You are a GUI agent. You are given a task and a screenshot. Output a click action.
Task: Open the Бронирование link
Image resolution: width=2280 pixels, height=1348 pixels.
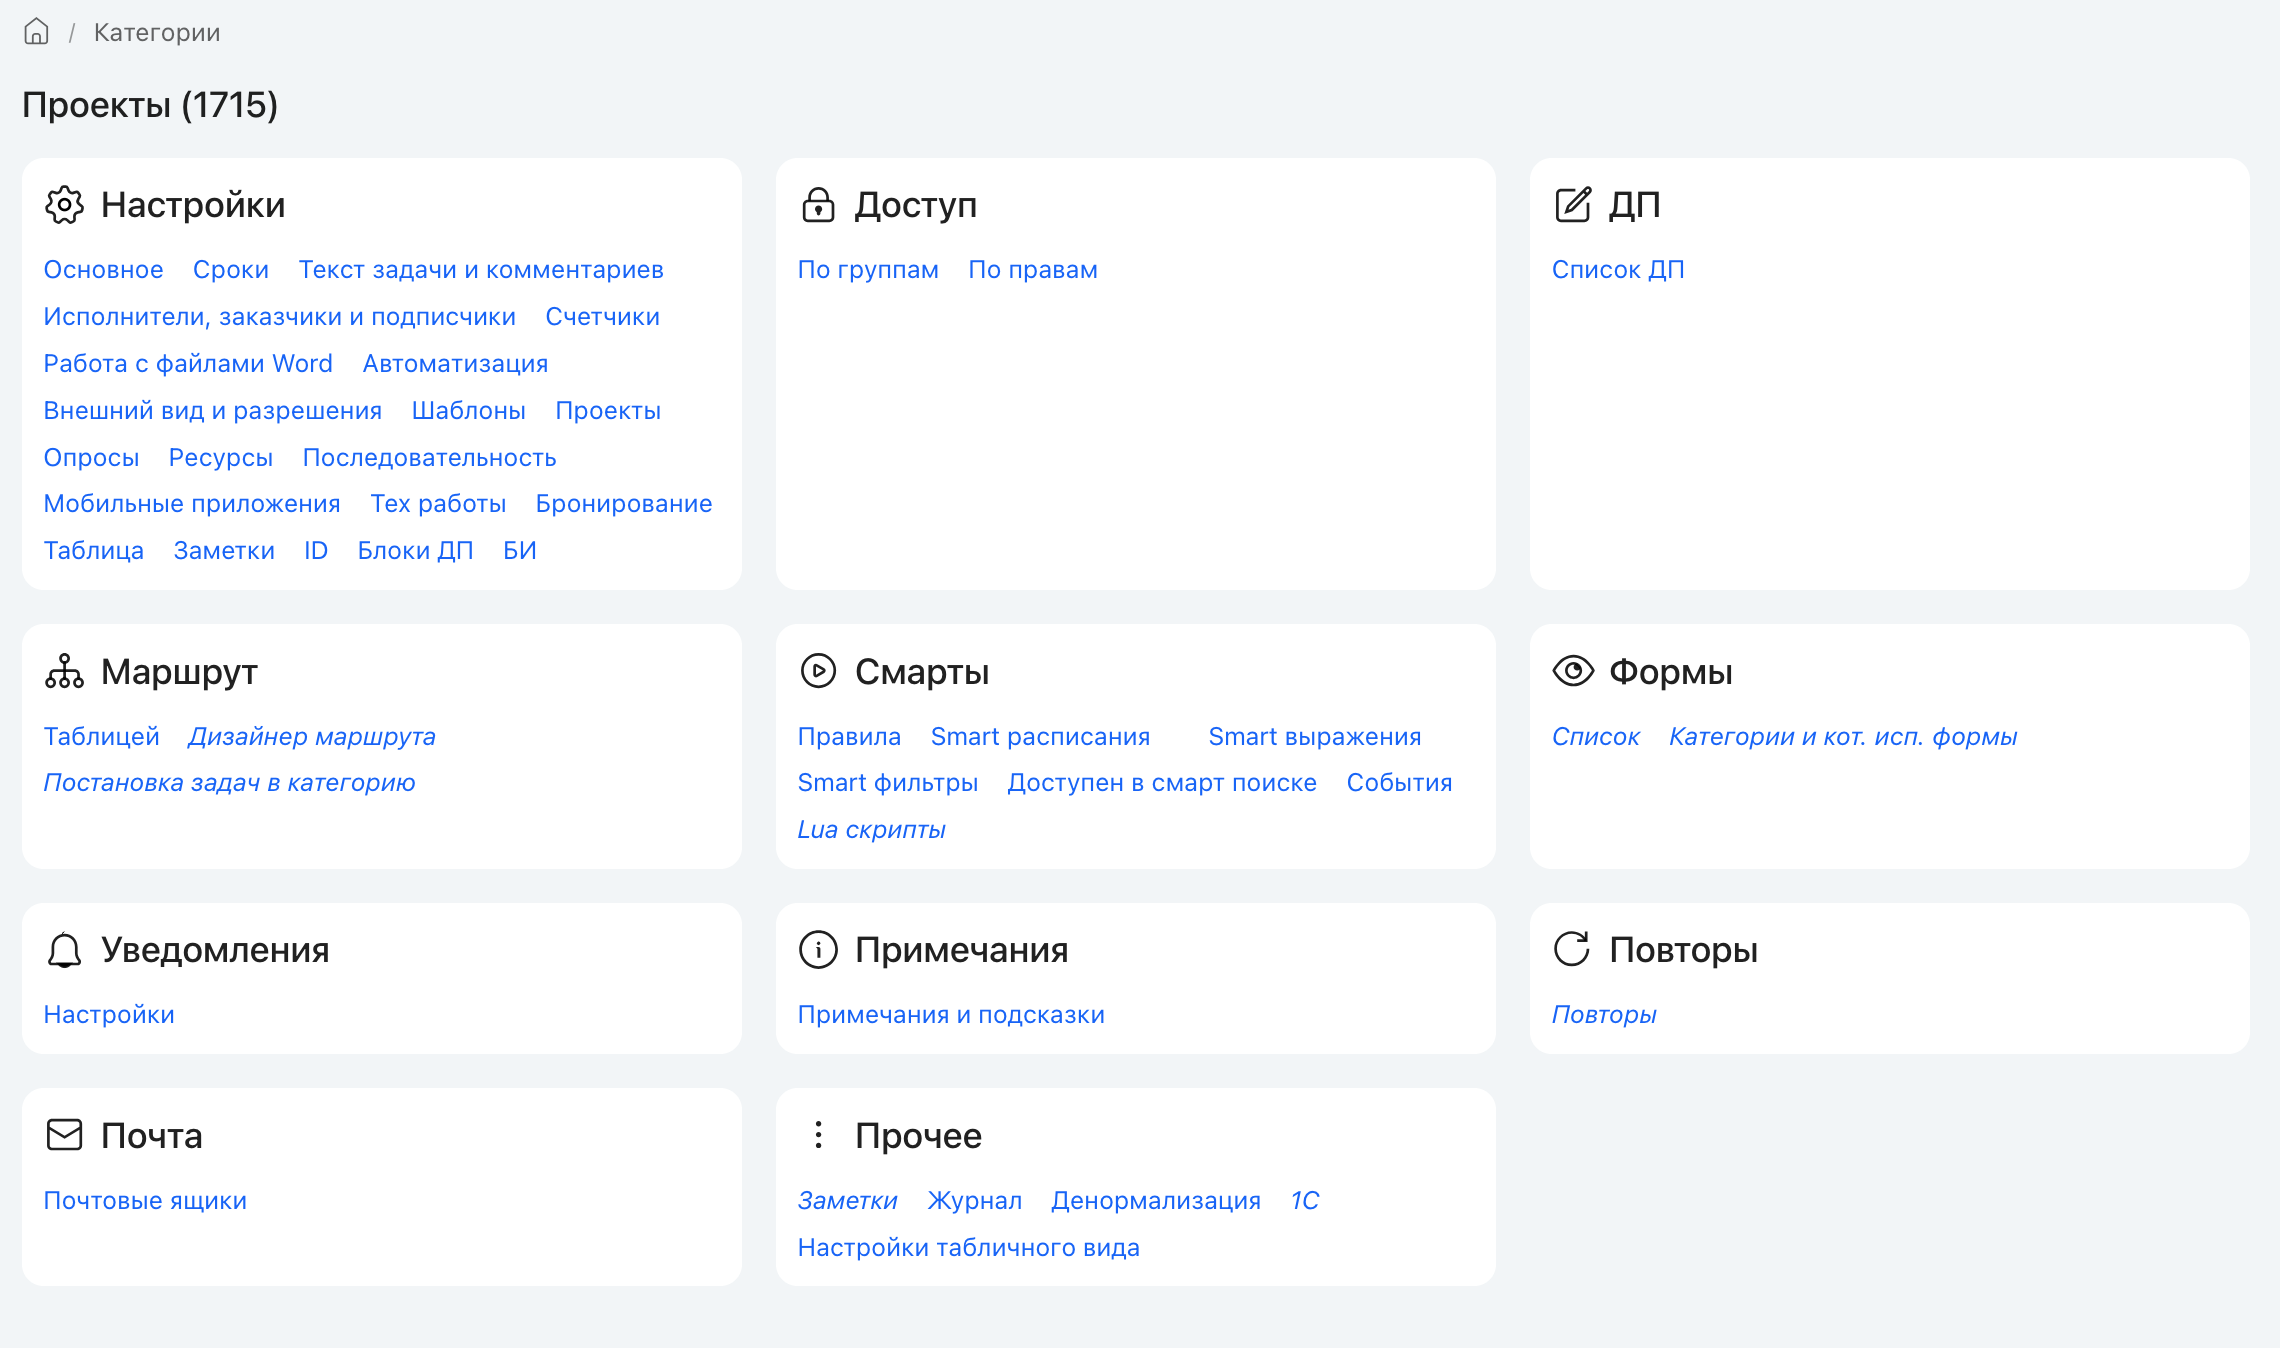pos(624,504)
